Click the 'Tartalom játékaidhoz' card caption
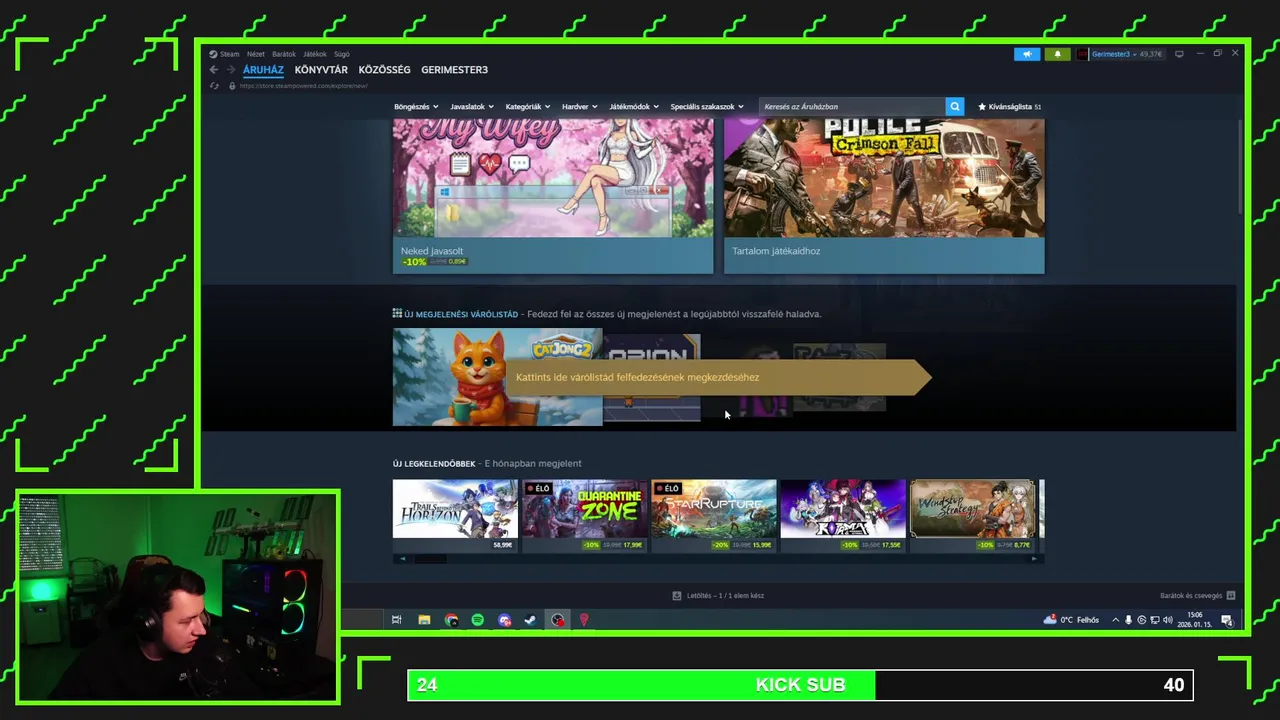This screenshot has height=720, width=1280. (x=776, y=251)
